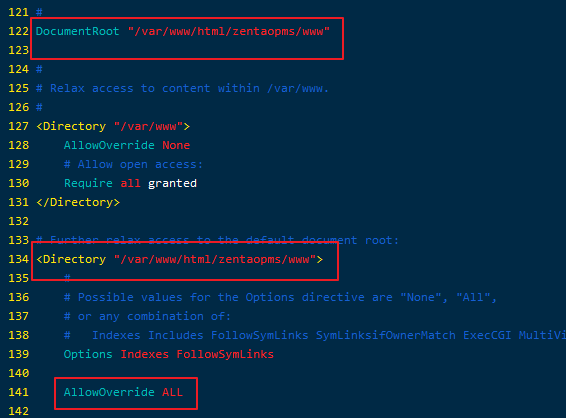The image size is (566, 418).
Task: Click the Options keyword on line 139
Action: pyautogui.click(x=88, y=354)
